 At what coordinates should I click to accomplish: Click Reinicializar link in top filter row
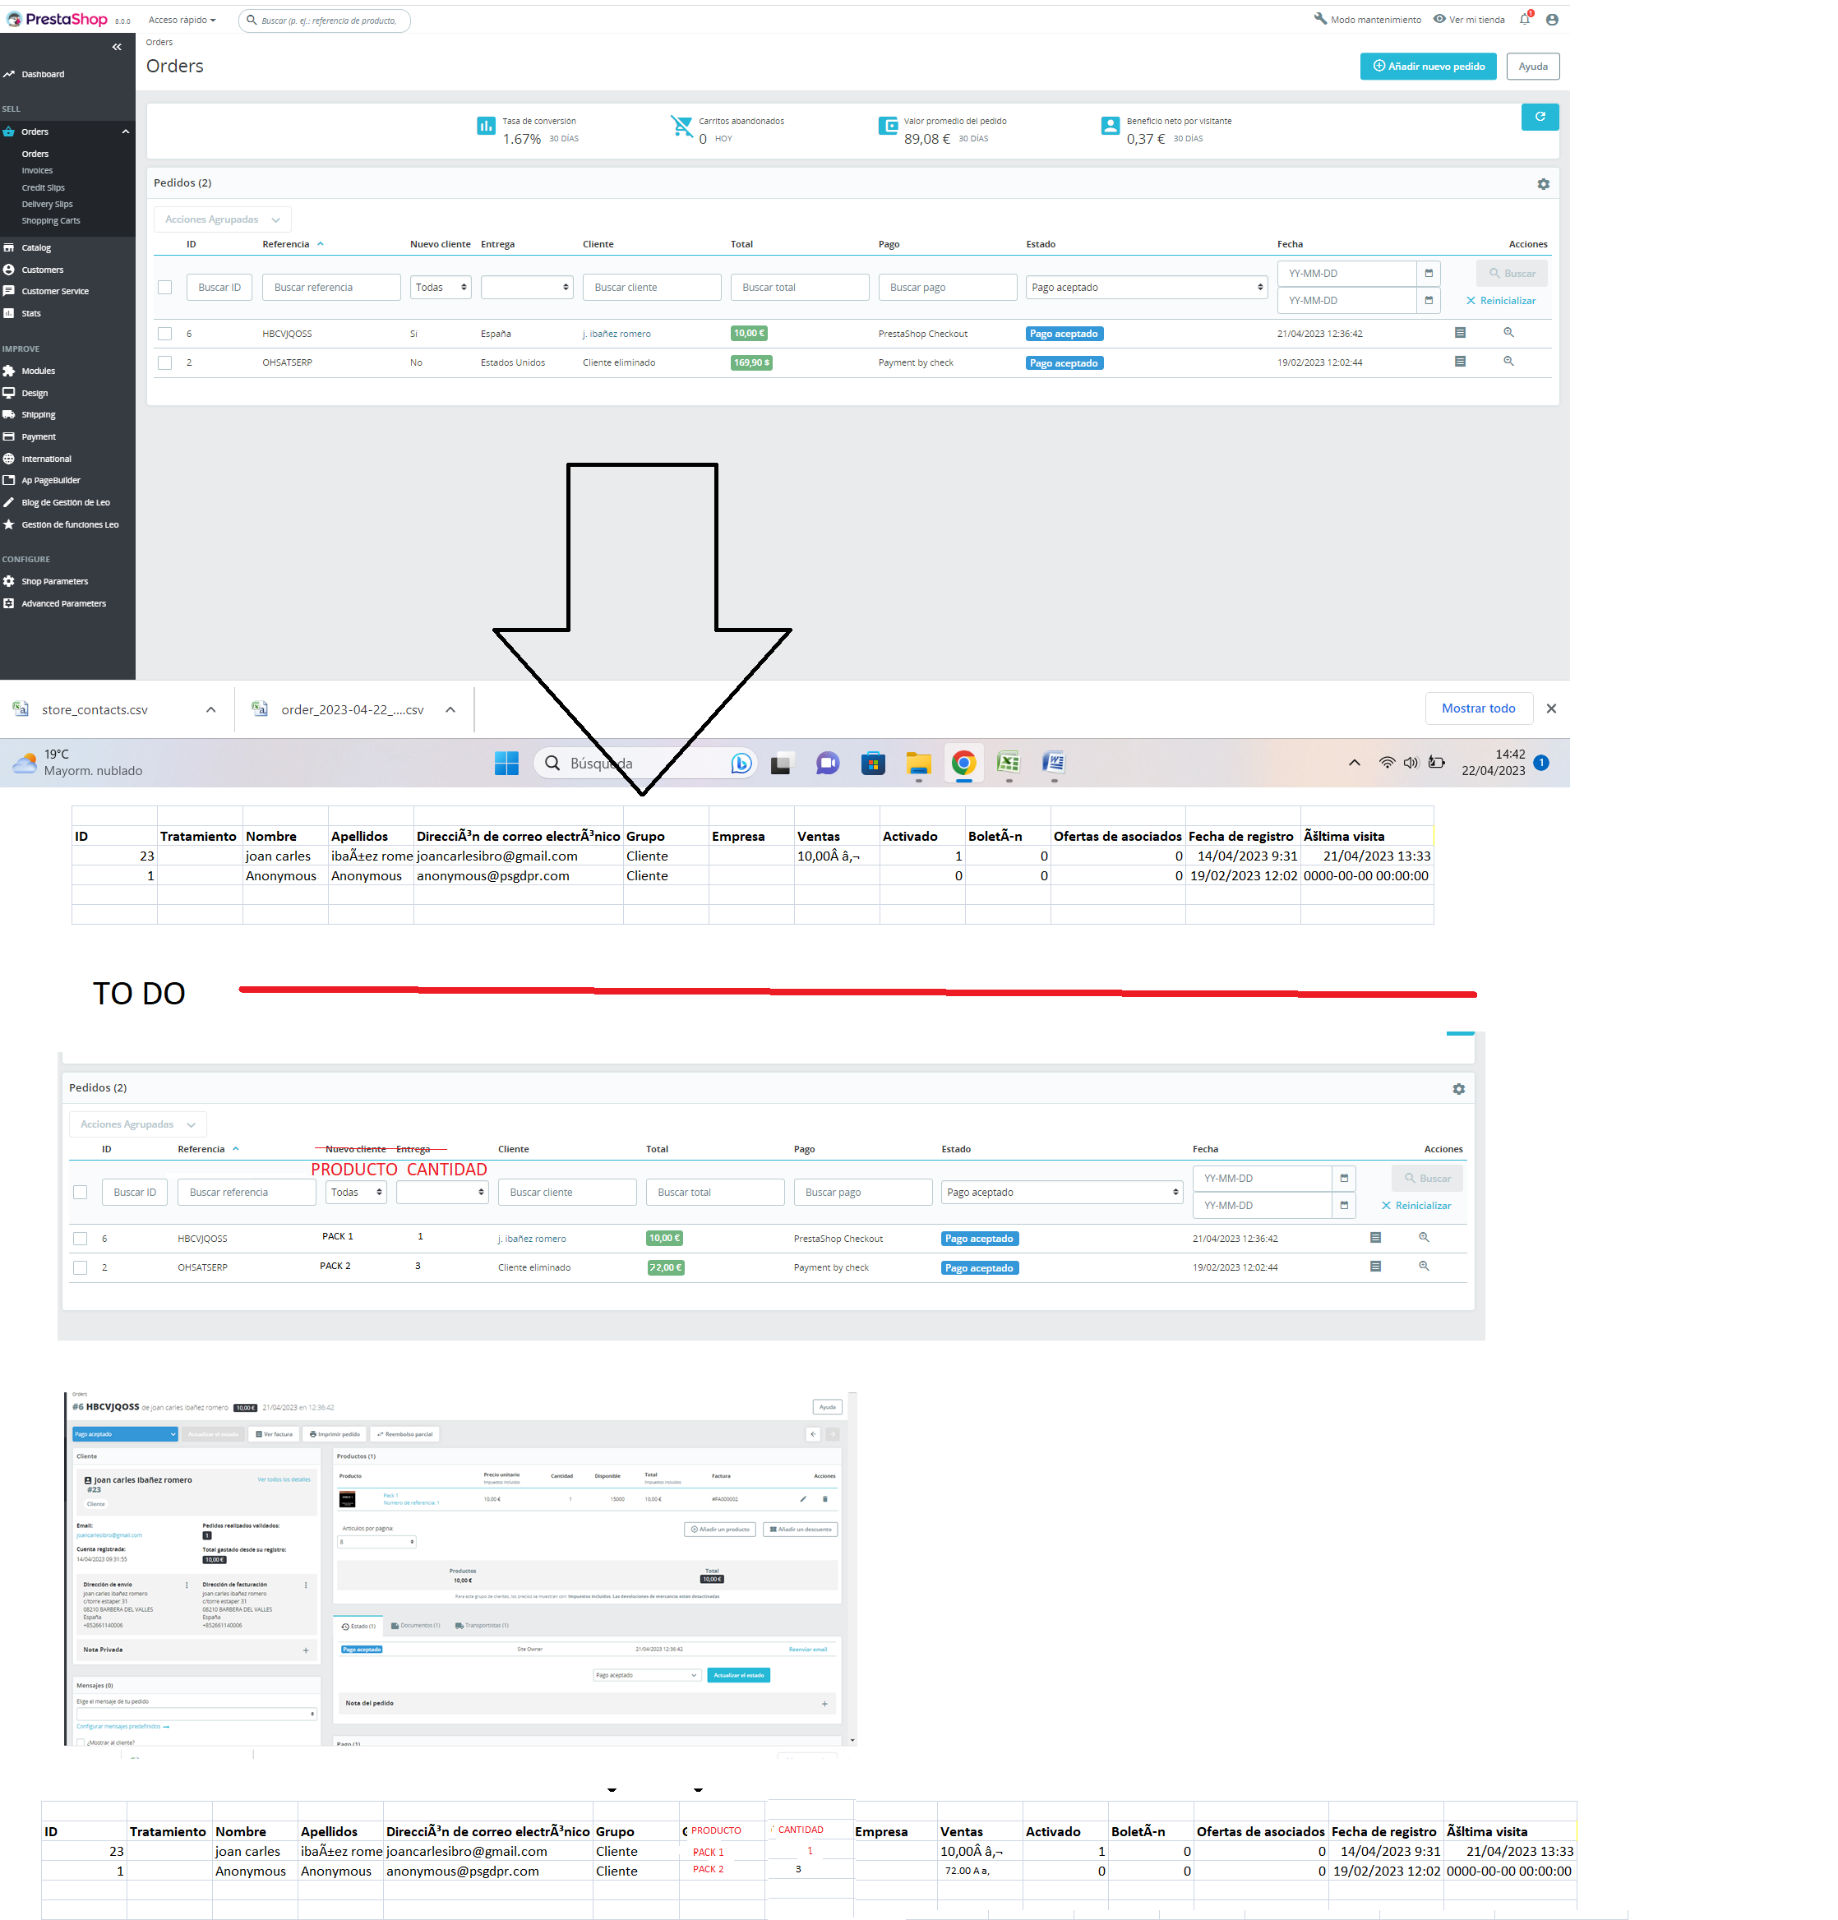pyautogui.click(x=1501, y=300)
